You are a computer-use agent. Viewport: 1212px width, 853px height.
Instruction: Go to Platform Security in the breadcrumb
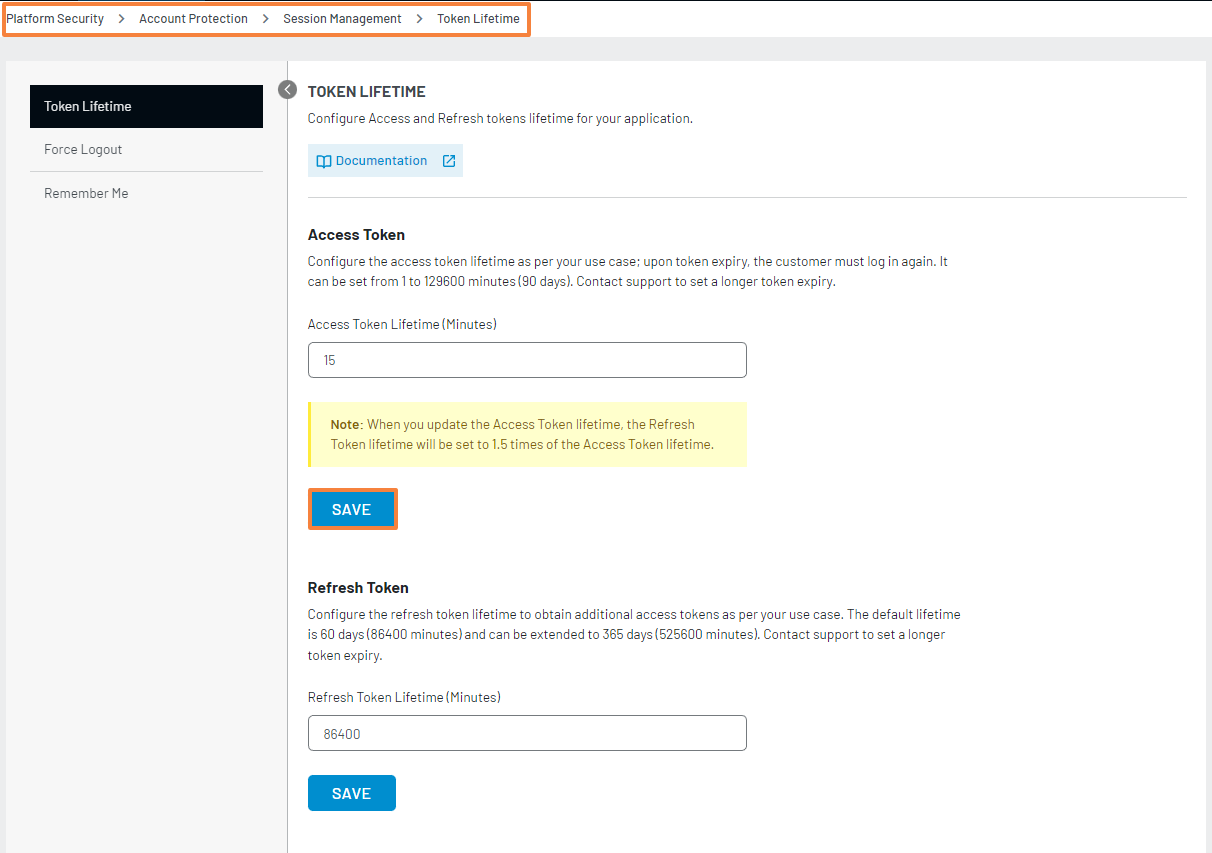point(55,19)
